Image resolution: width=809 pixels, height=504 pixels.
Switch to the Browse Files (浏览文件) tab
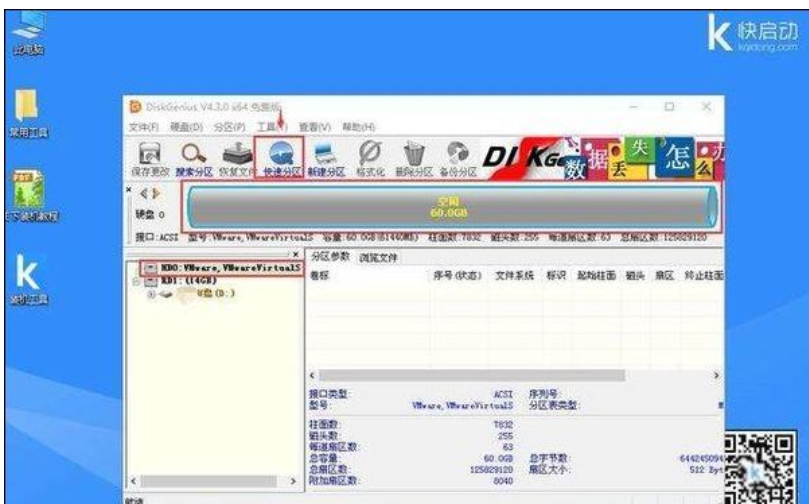(379, 258)
